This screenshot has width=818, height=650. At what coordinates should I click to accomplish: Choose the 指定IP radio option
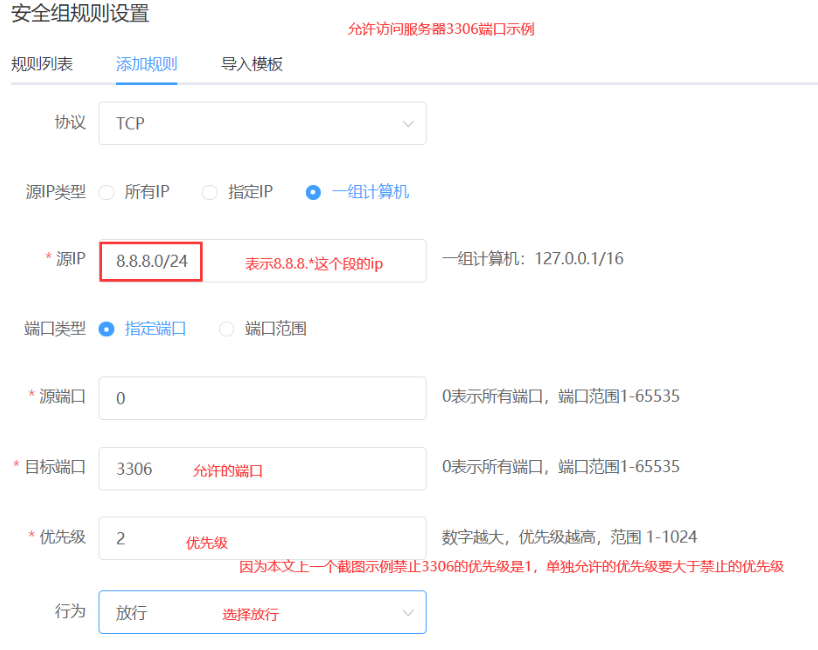pyautogui.click(x=210, y=192)
